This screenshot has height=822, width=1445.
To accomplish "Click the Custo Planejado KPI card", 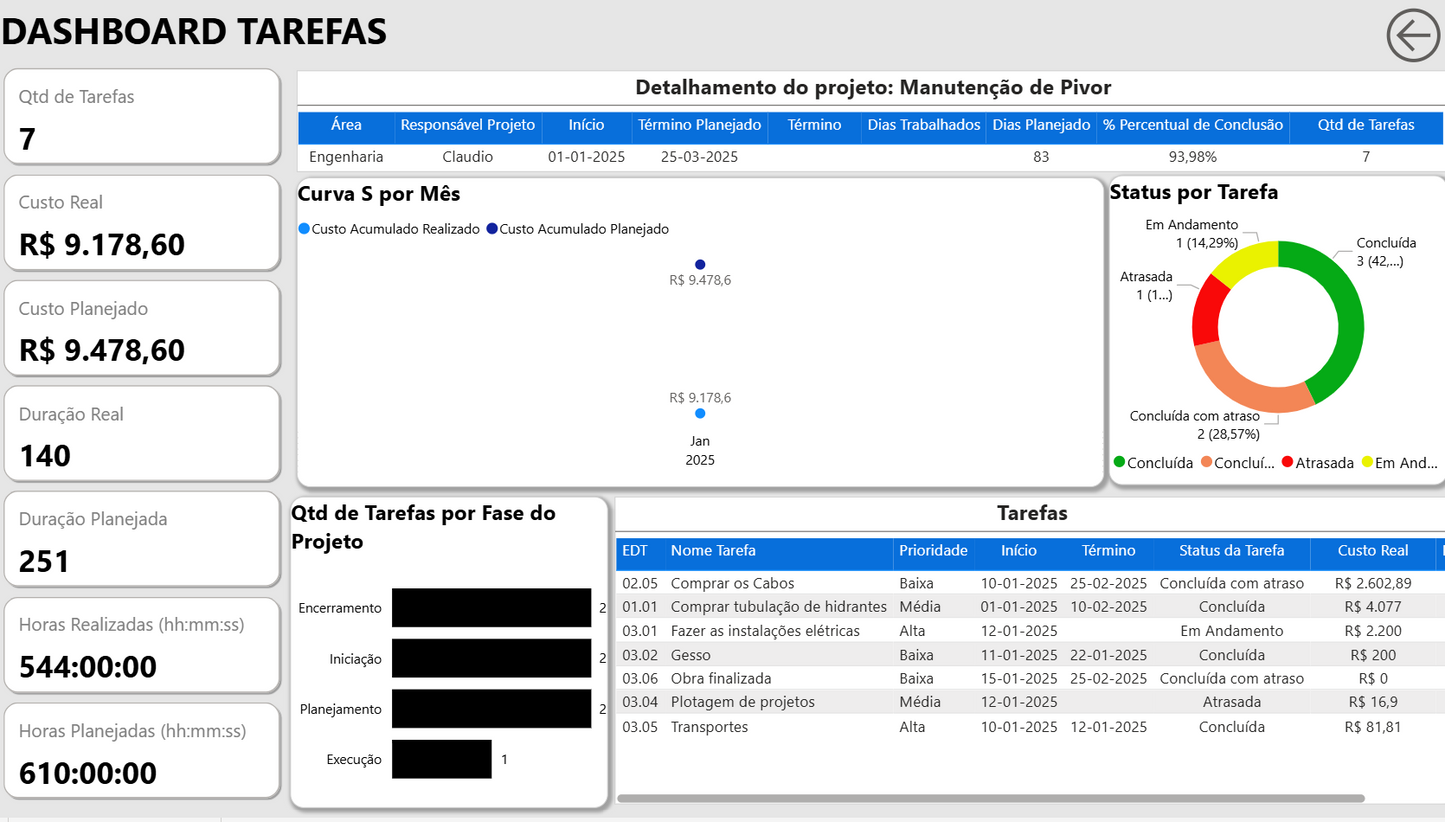I will coord(142,328).
